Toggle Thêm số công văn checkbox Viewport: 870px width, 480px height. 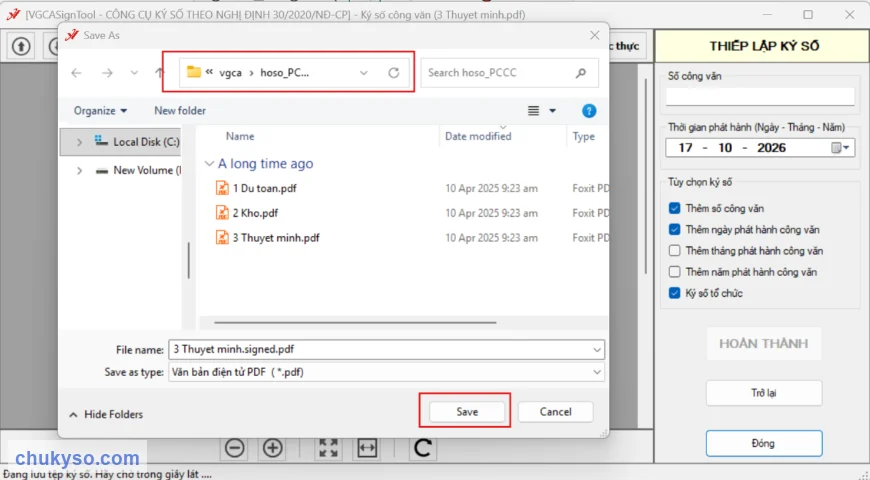675,208
